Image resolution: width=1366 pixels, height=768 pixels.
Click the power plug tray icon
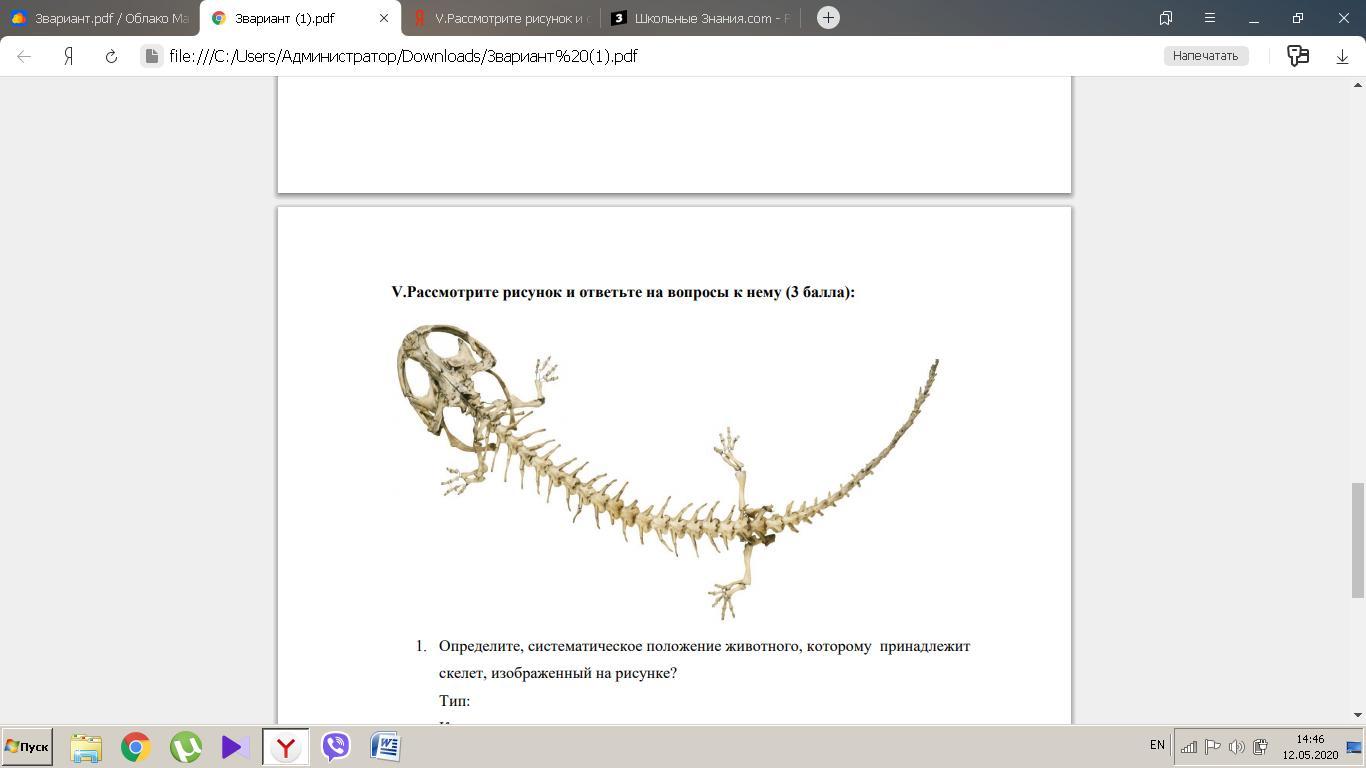1261,747
